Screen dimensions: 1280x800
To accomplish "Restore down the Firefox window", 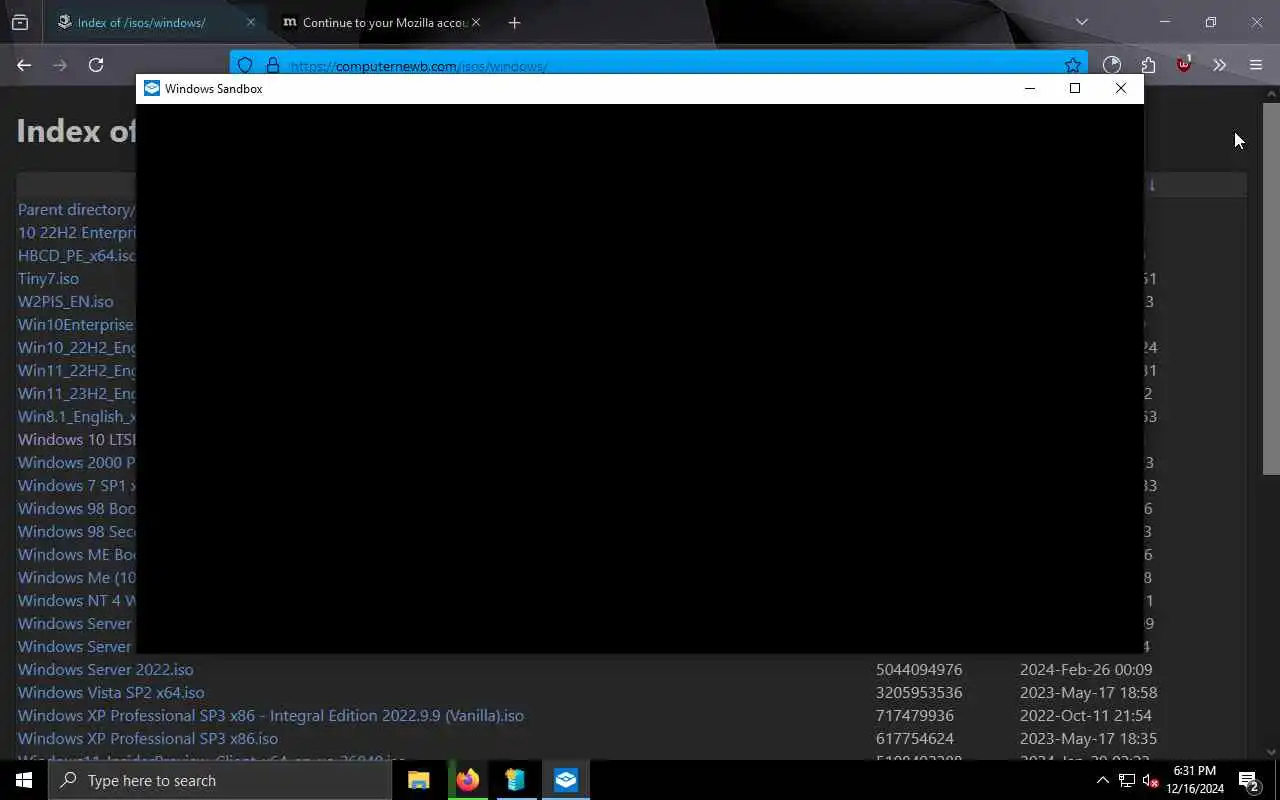I will [x=1210, y=22].
